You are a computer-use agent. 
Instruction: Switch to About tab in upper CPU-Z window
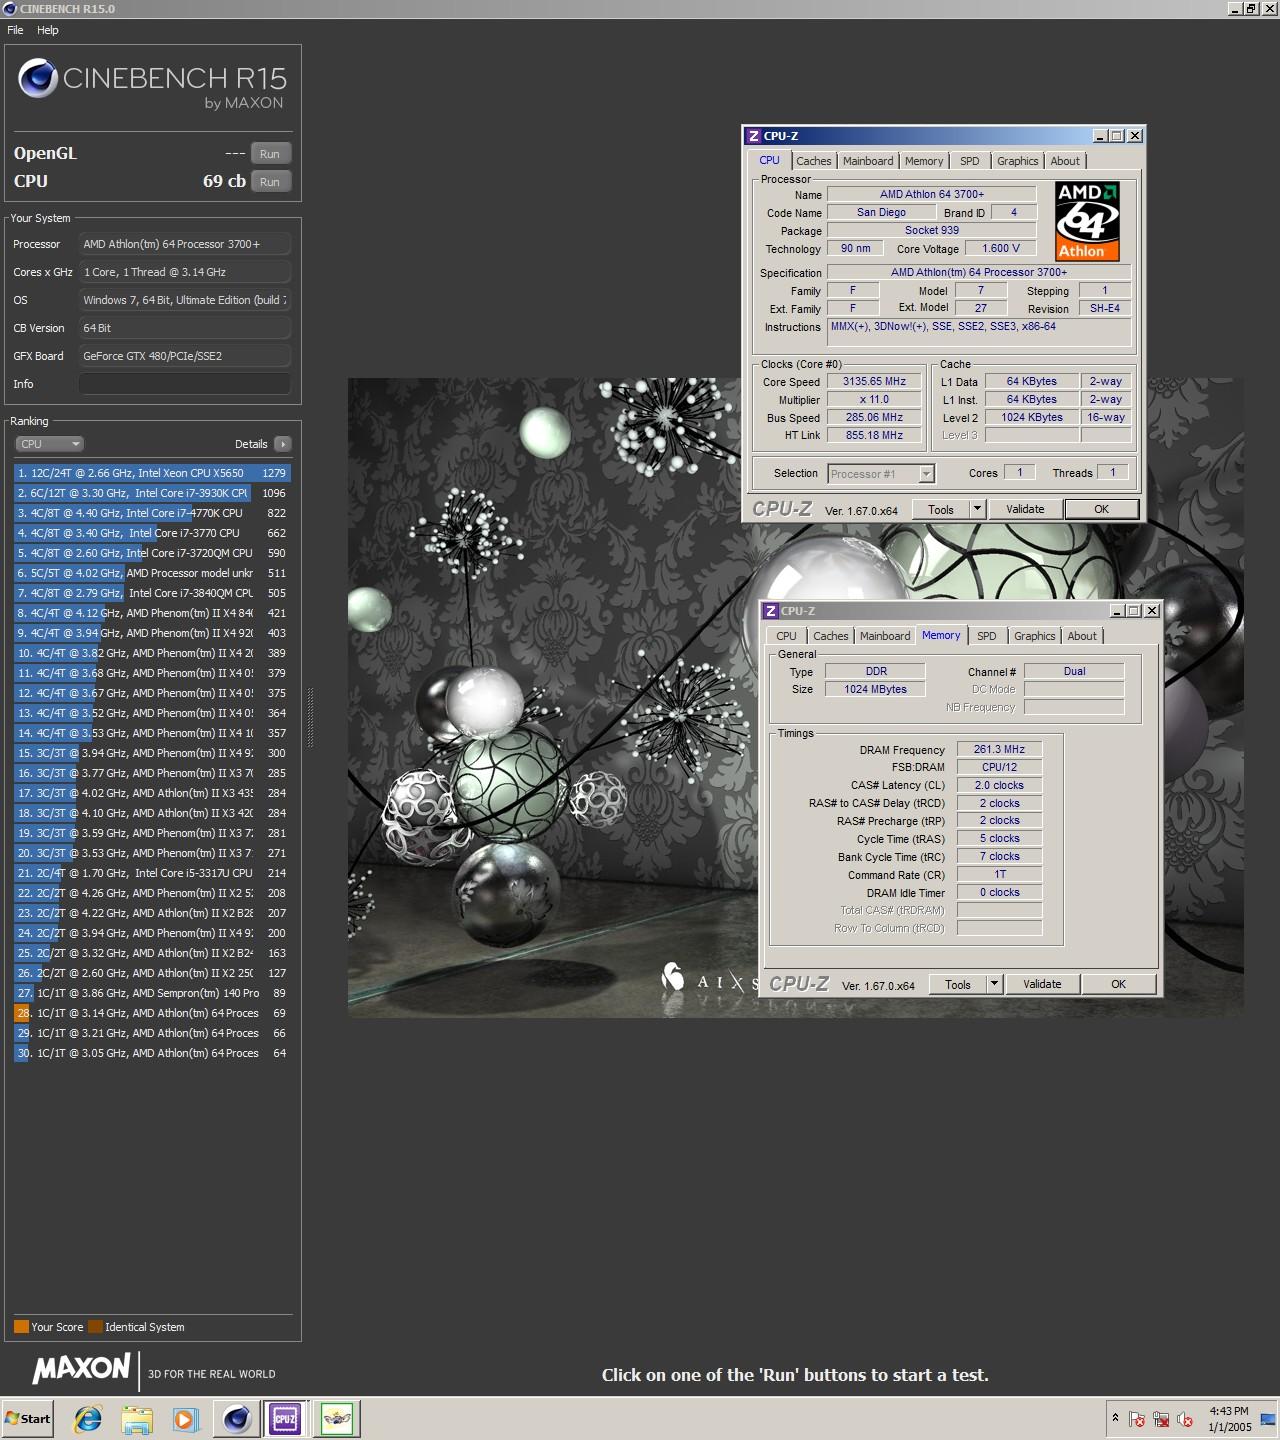(x=1065, y=161)
